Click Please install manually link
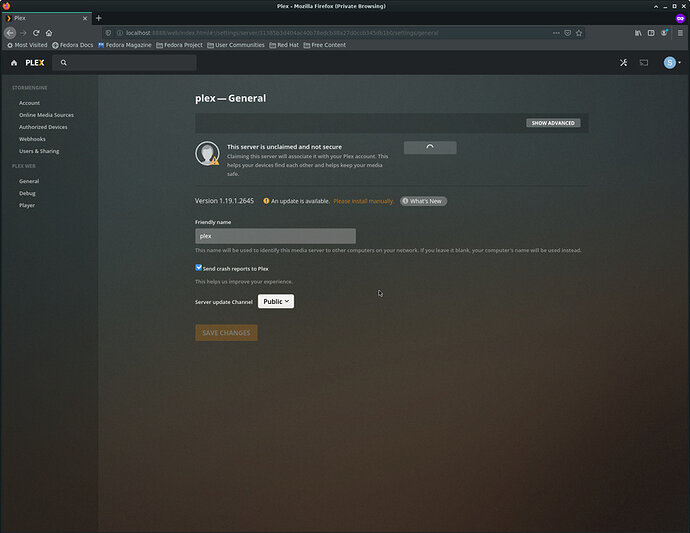 (x=363, y=201)
